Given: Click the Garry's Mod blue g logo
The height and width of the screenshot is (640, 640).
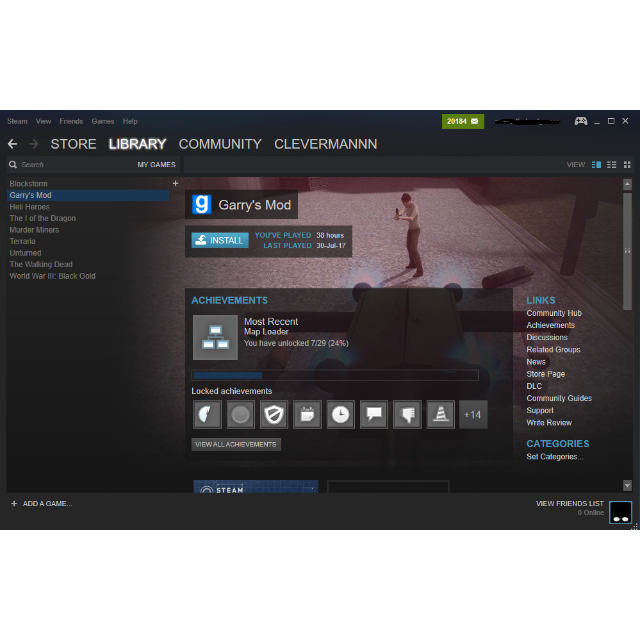Looking at the screenshot, I should [x=202, y=204].
